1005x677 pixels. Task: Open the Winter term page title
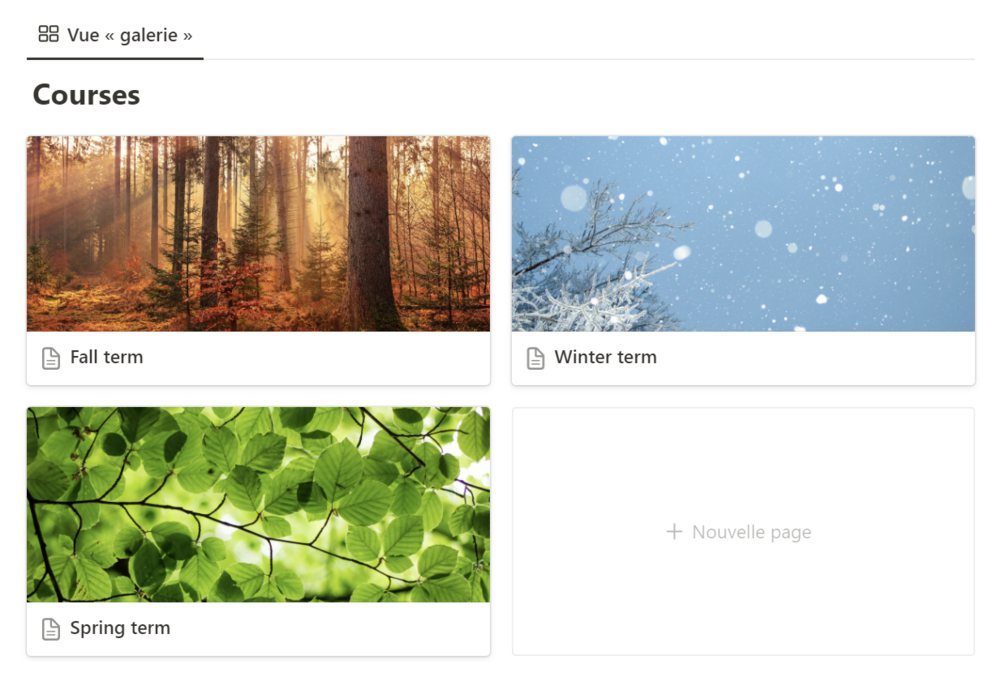tap(606, 357)
